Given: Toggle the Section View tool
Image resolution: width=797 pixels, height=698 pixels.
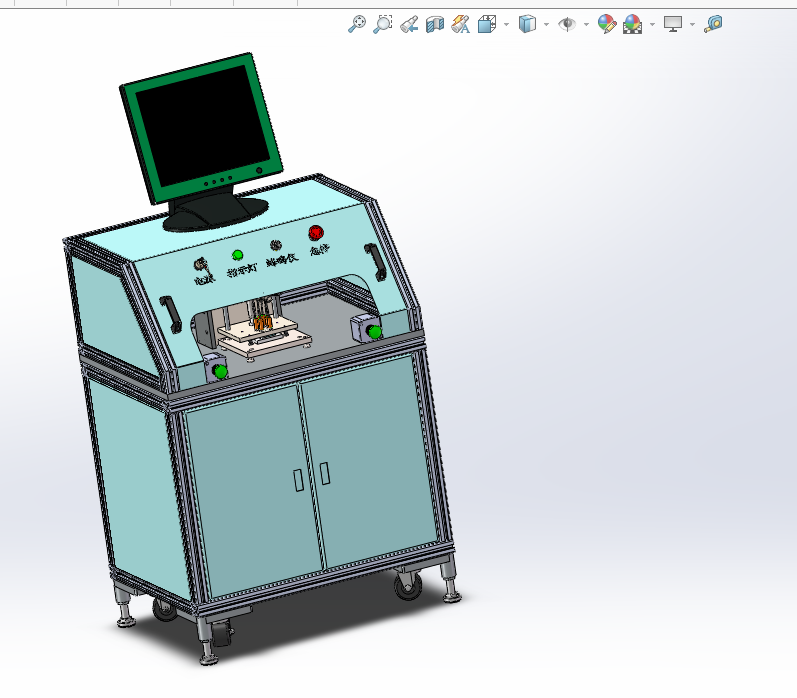Looking at the screenshot, I should pos(435,24).
